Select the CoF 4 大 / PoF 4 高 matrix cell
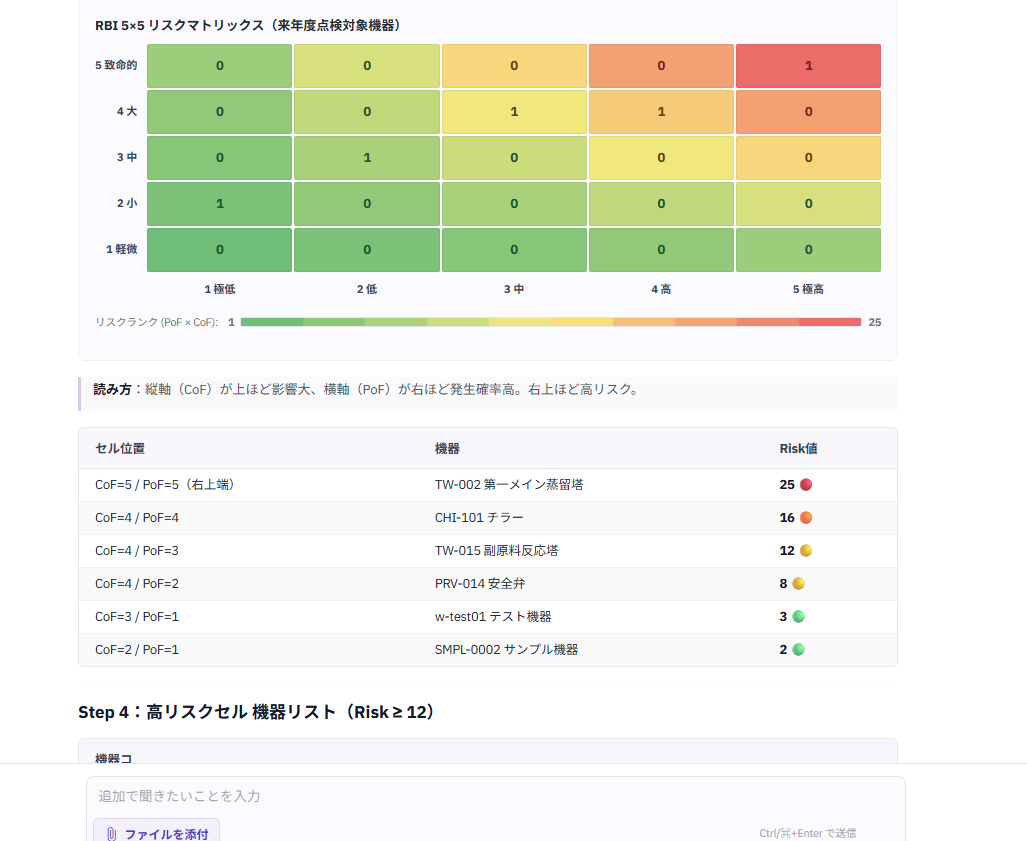 pos(661,112)
